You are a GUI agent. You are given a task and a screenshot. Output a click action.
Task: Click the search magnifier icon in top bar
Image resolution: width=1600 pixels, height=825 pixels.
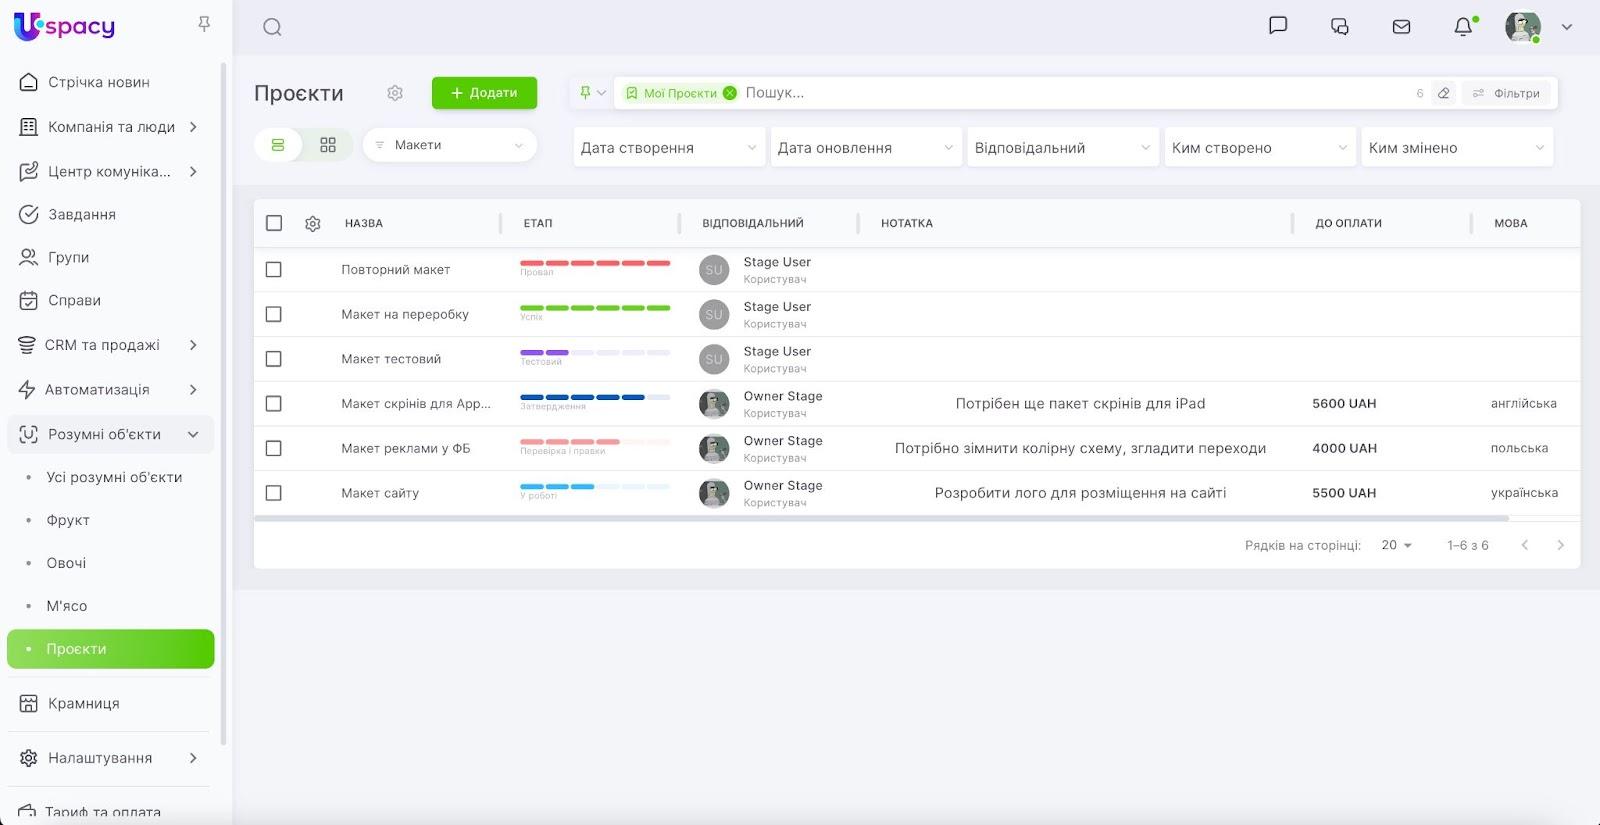pyautogui.click(x=272, y=27)
